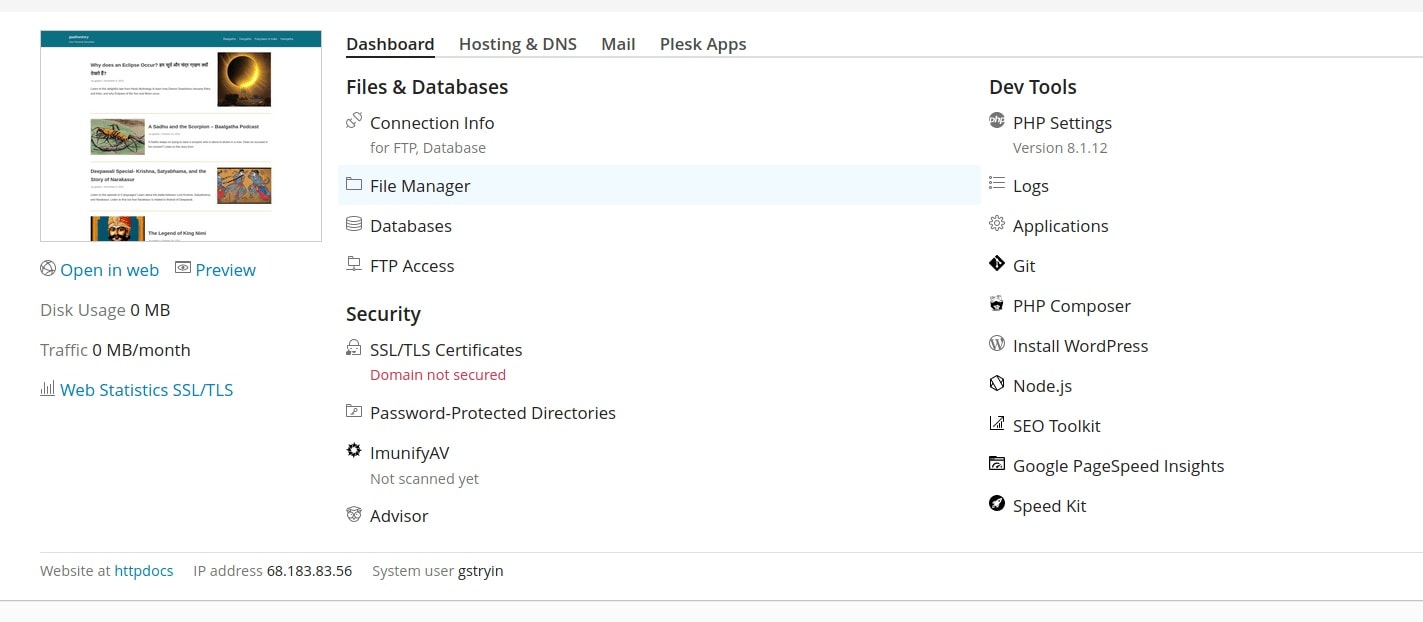Click the File Manager folder icon
Screen dimensions: 1423x622
(353, 184)
